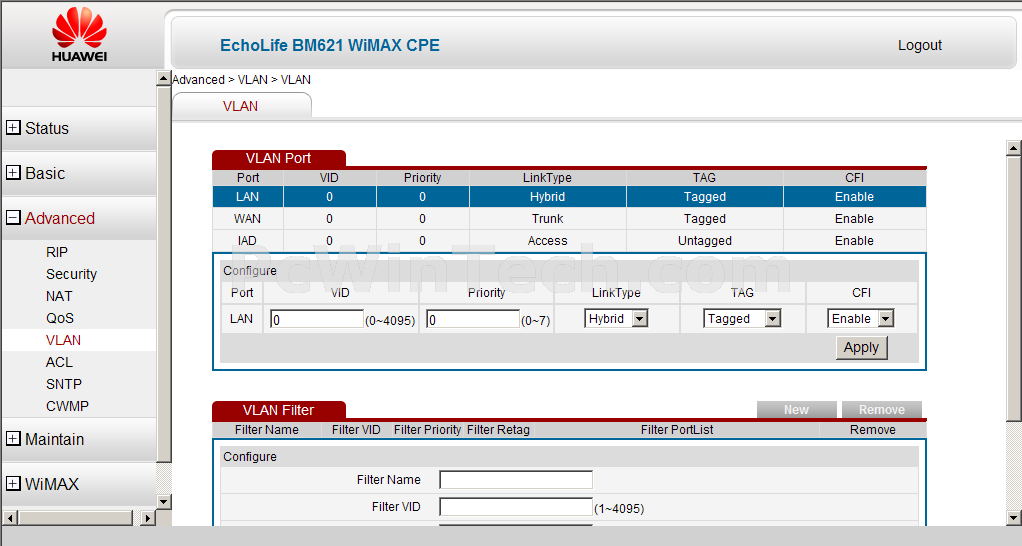The image size is (1022, 546).
Task: Click the New button in VLAN Filter
Action: point(796,410)
